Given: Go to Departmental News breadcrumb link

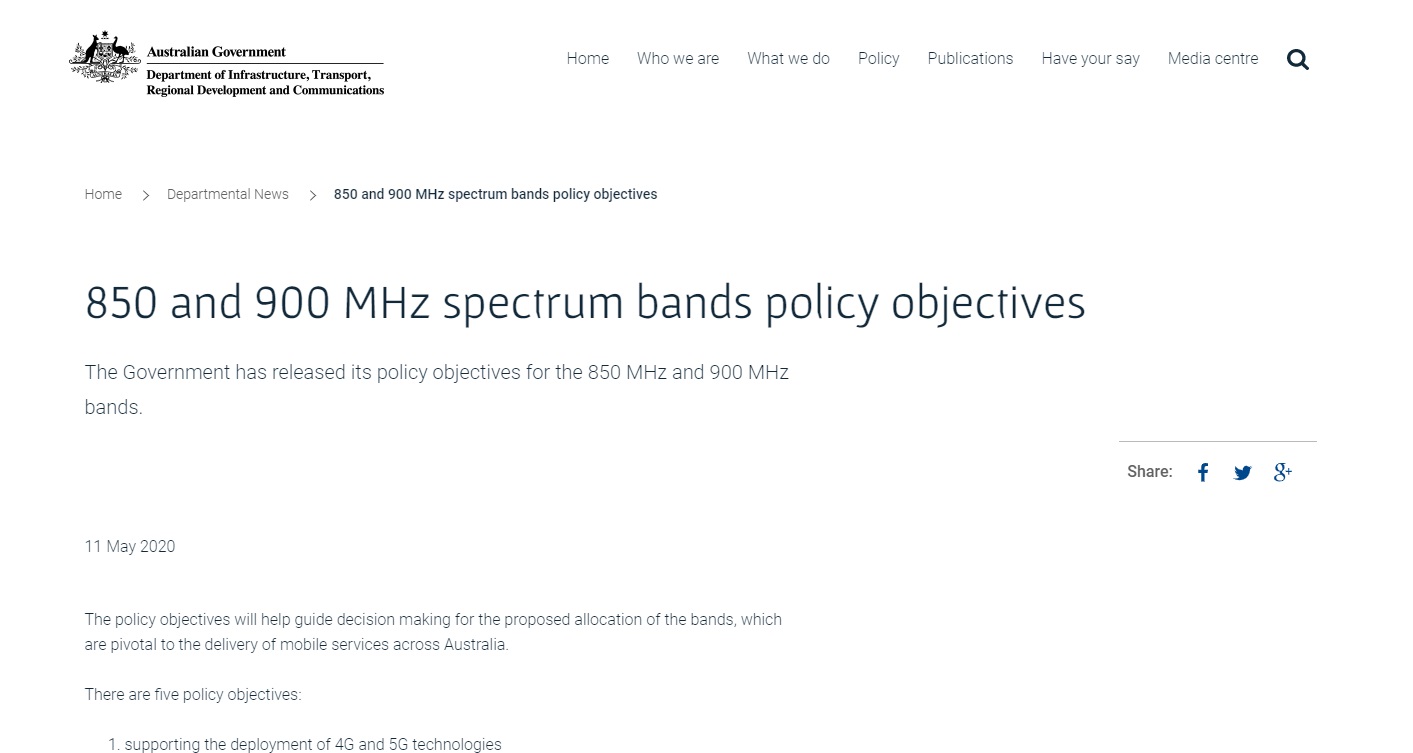Looking at the screenshot, I should click(x=228, y=194).
